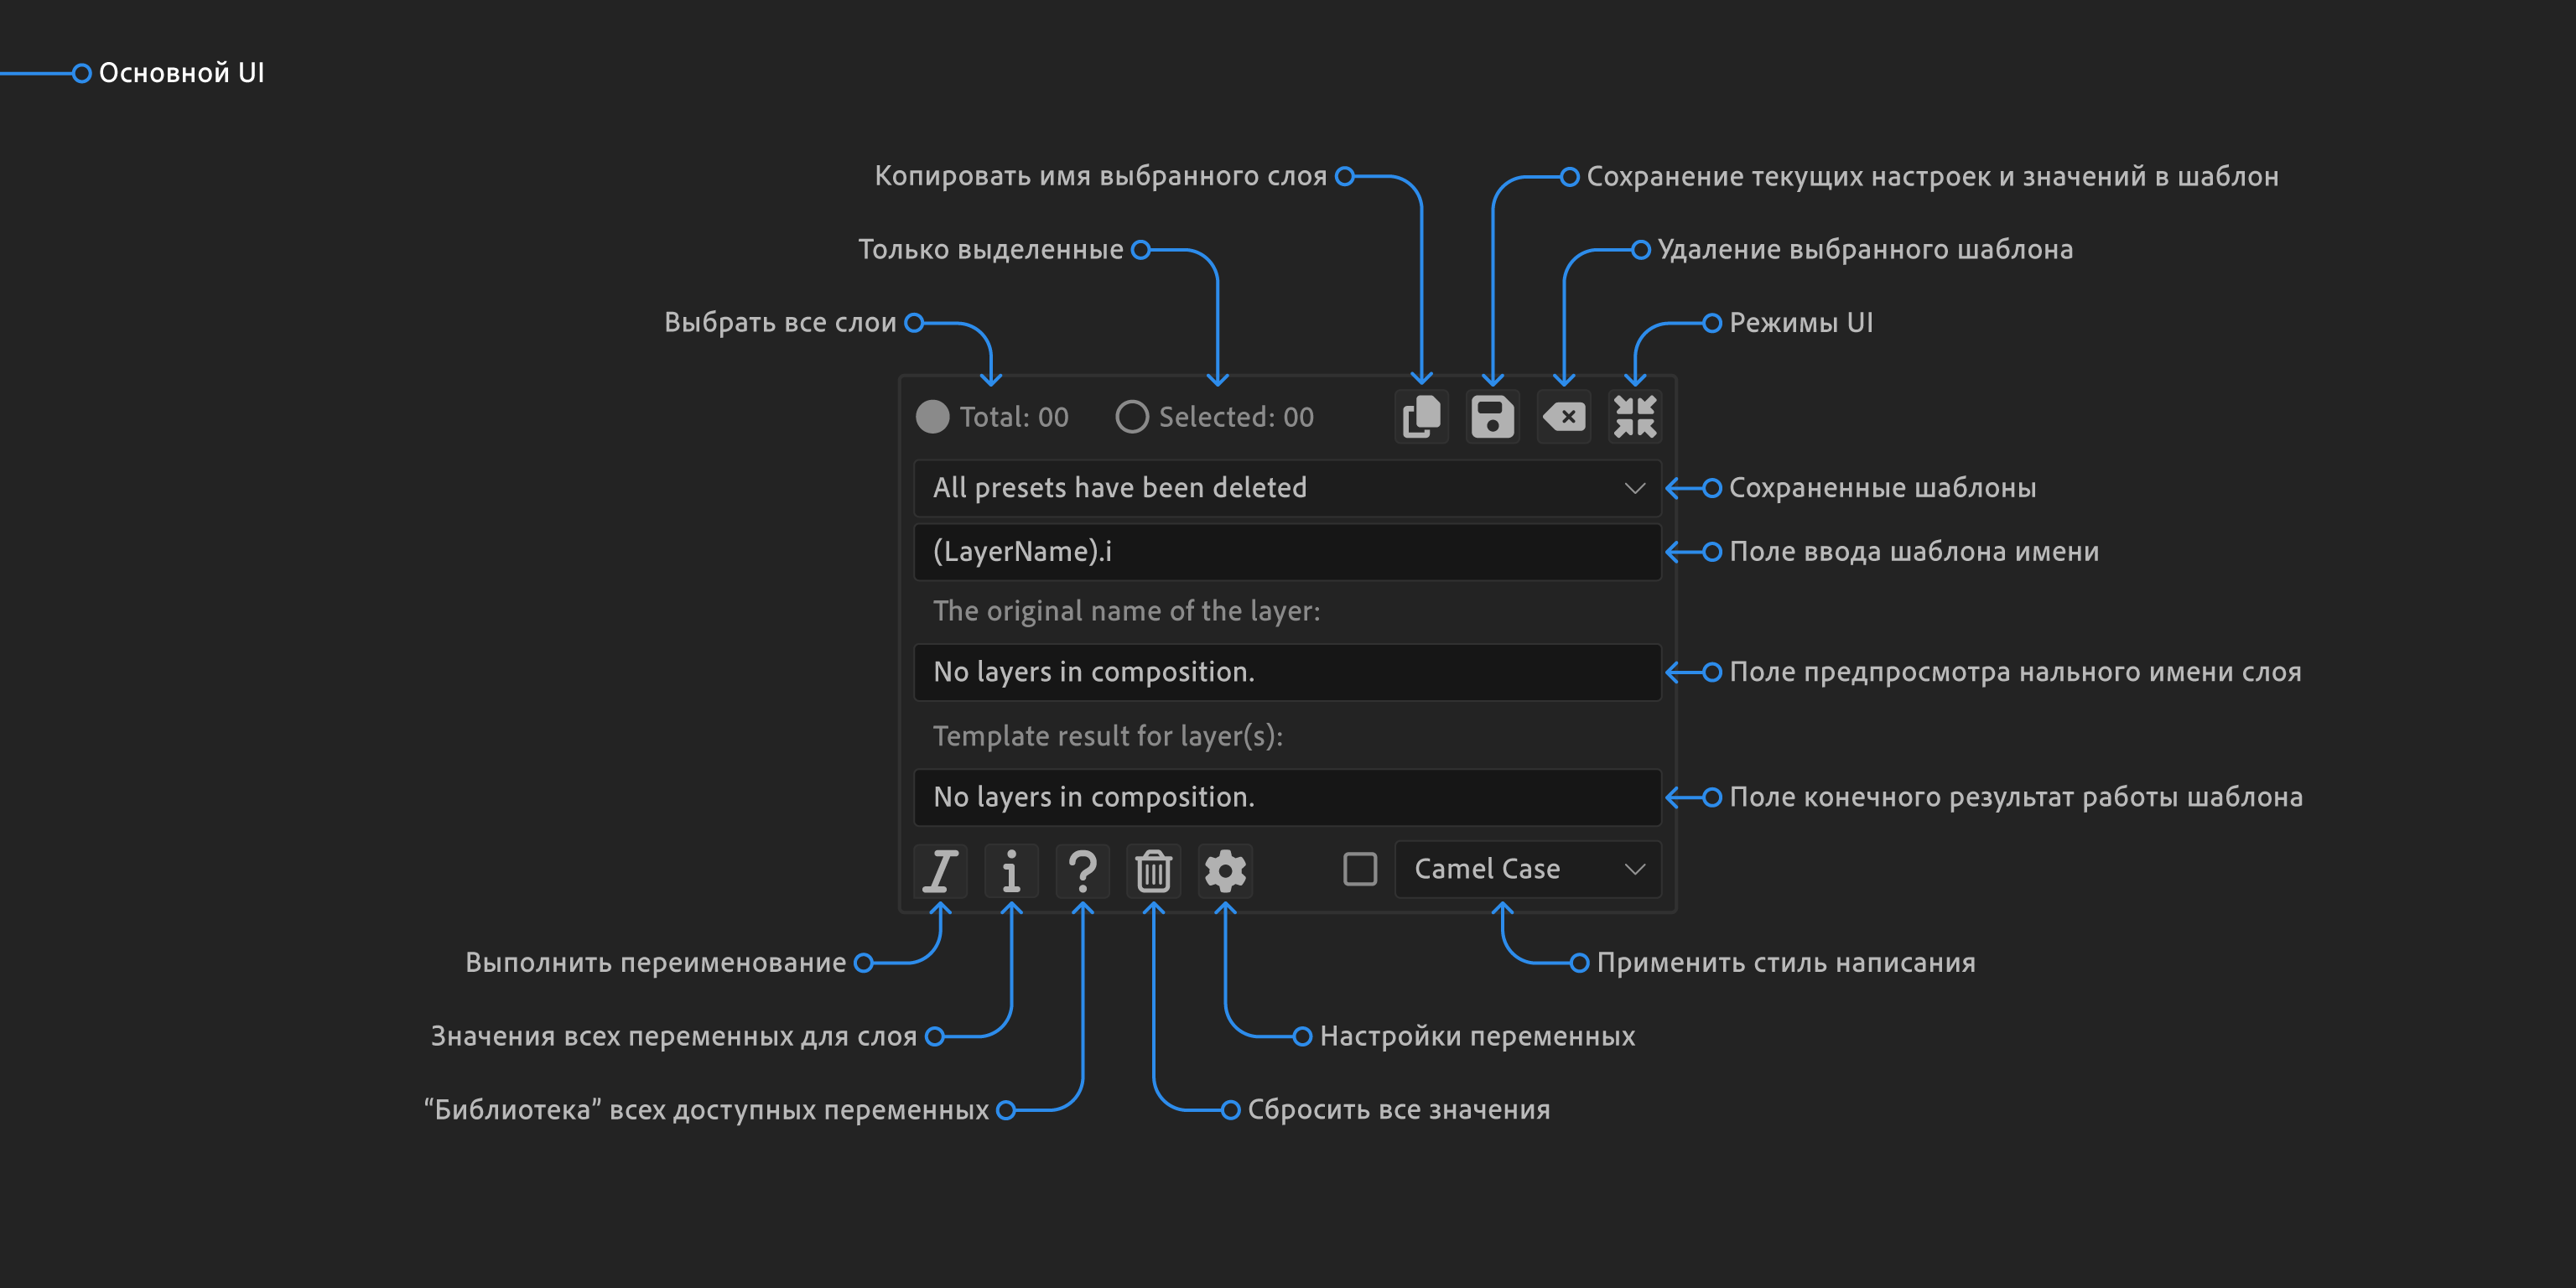
Task: Click the original layer name preview field
Action: [x=1288, y=672]
